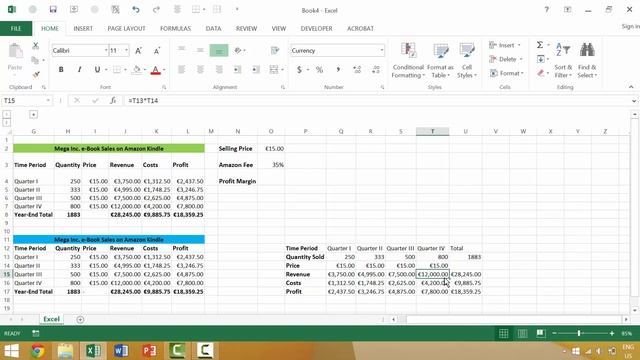Click the orientation text angle icon
640x360 pixels.
tap(238, 50)
